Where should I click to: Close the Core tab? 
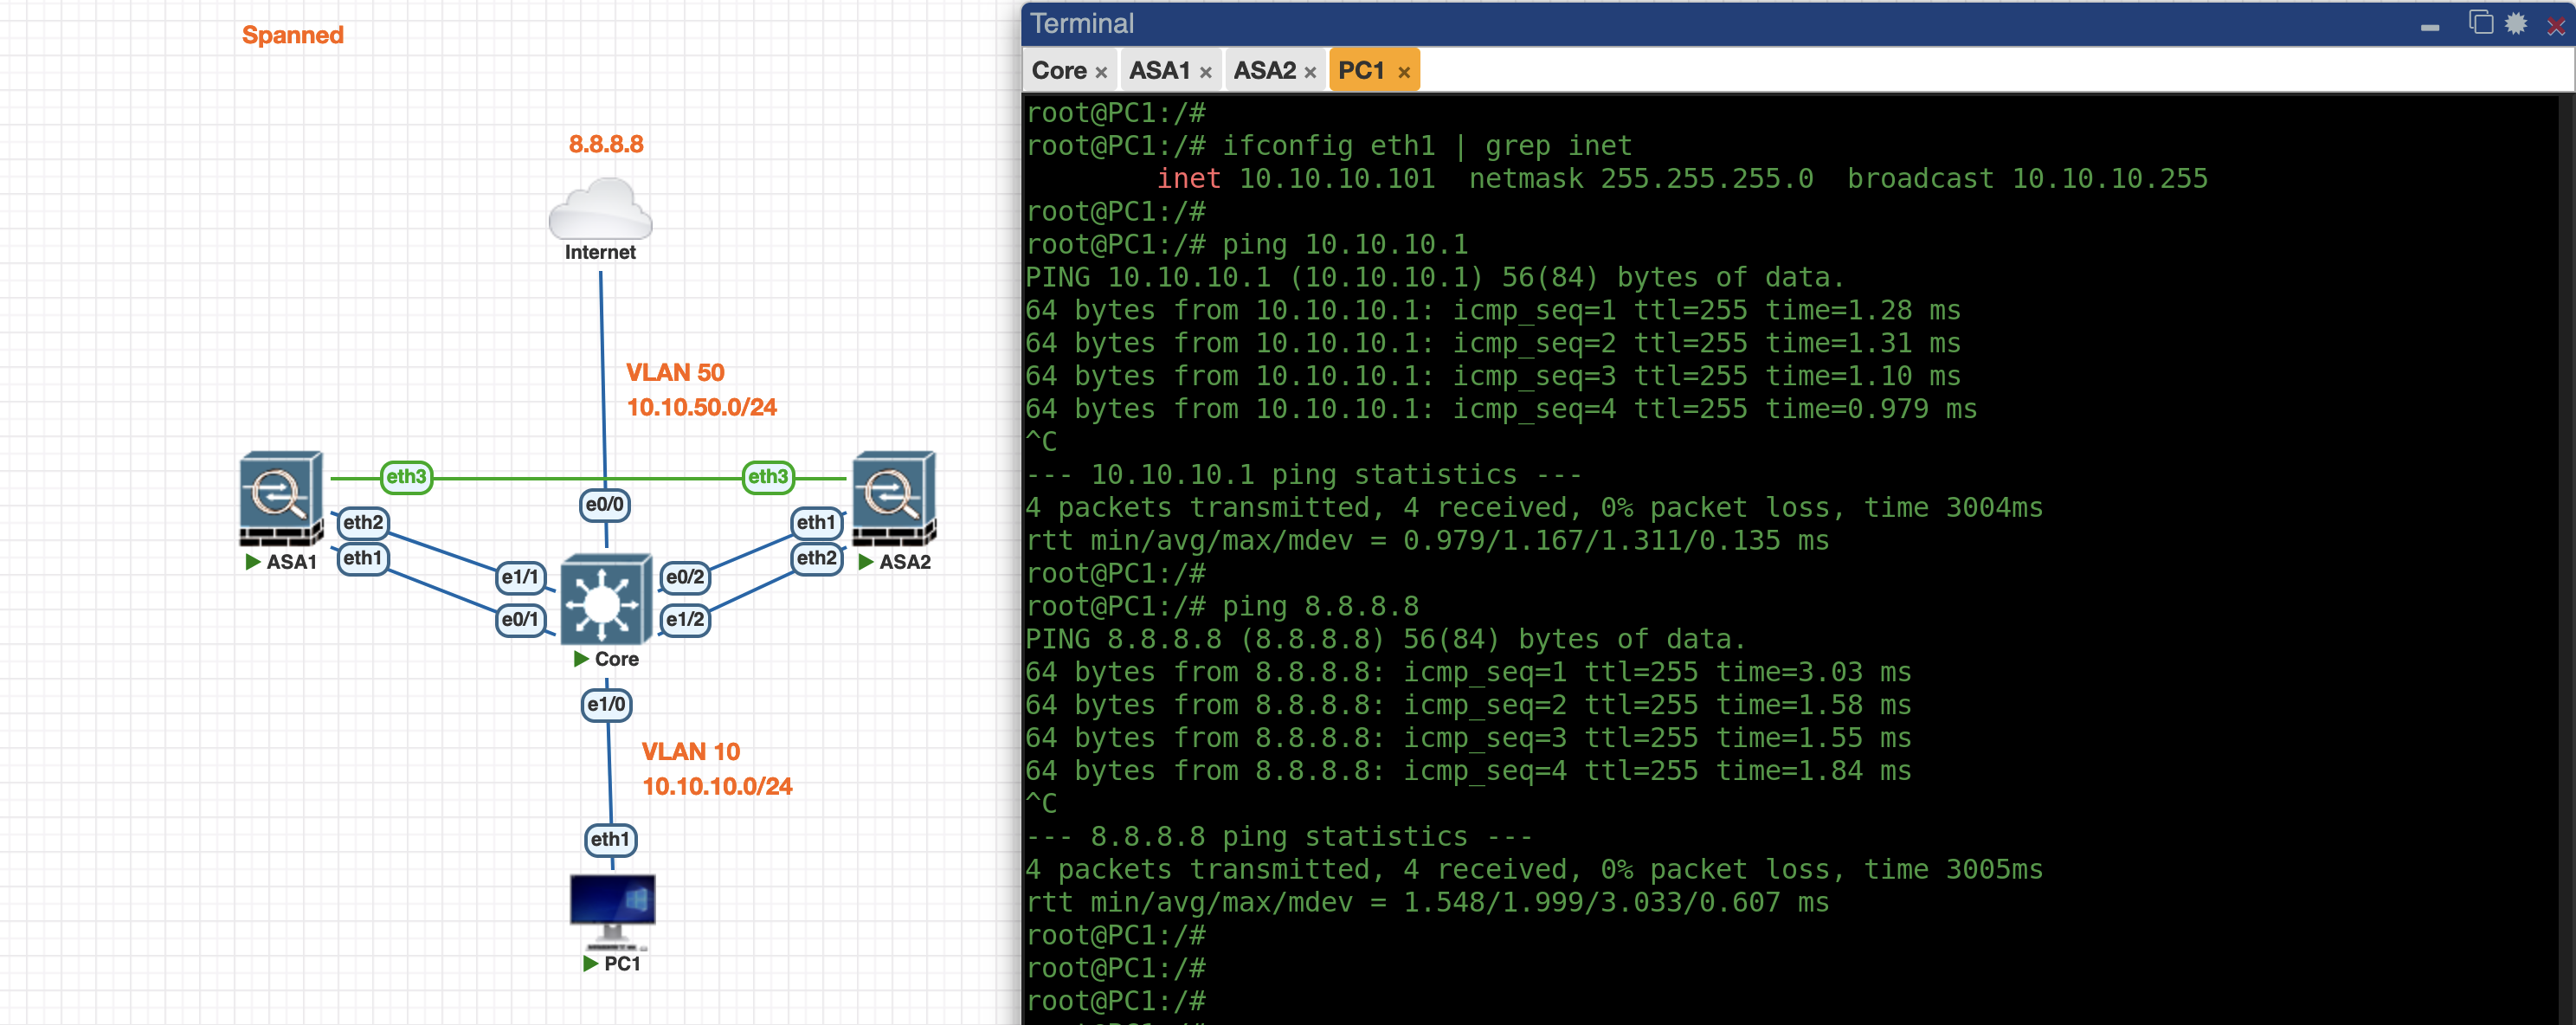click(1101, 72)
